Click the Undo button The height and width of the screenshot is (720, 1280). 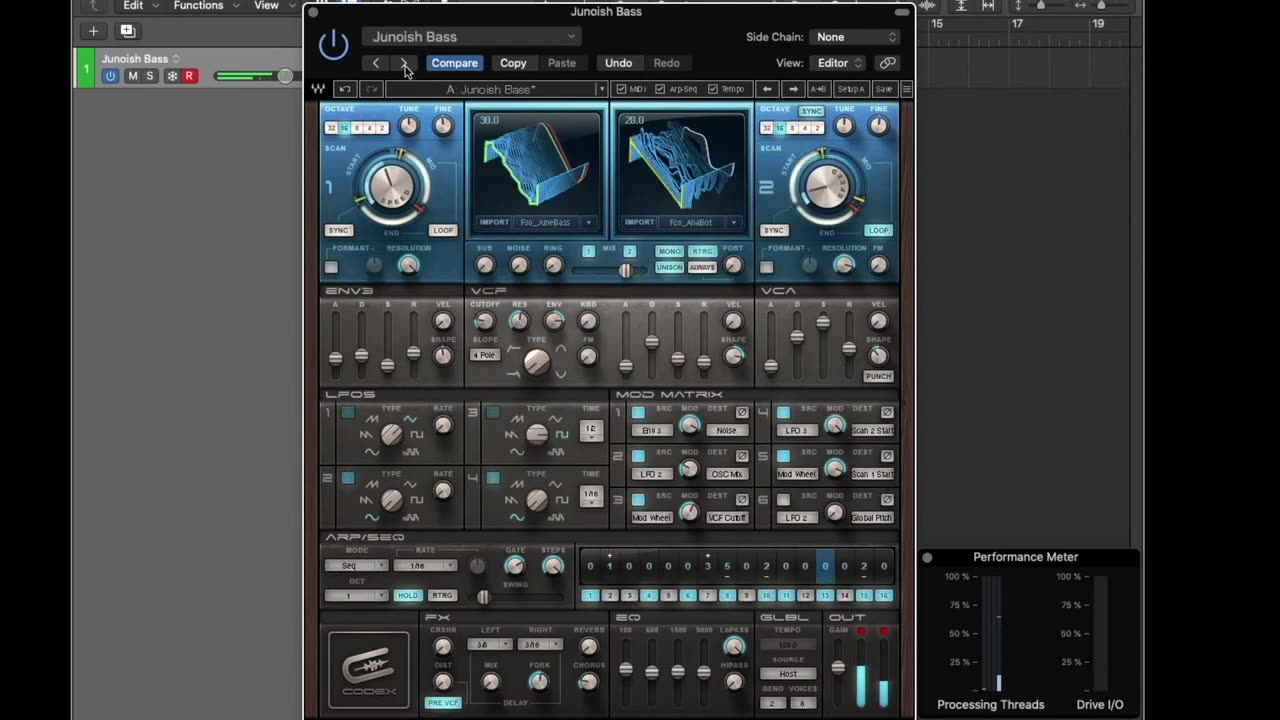click(x=618, y=63)
